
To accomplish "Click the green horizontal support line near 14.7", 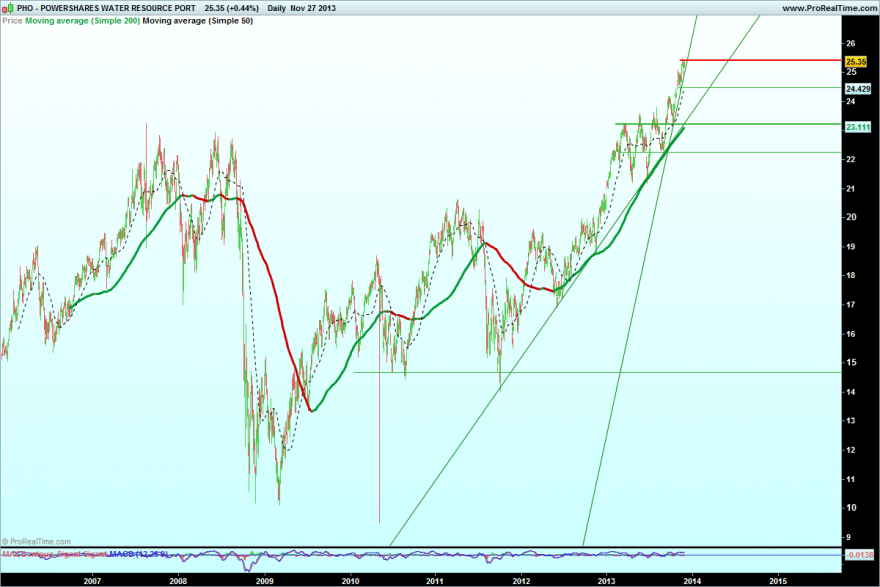I will 598,372.
